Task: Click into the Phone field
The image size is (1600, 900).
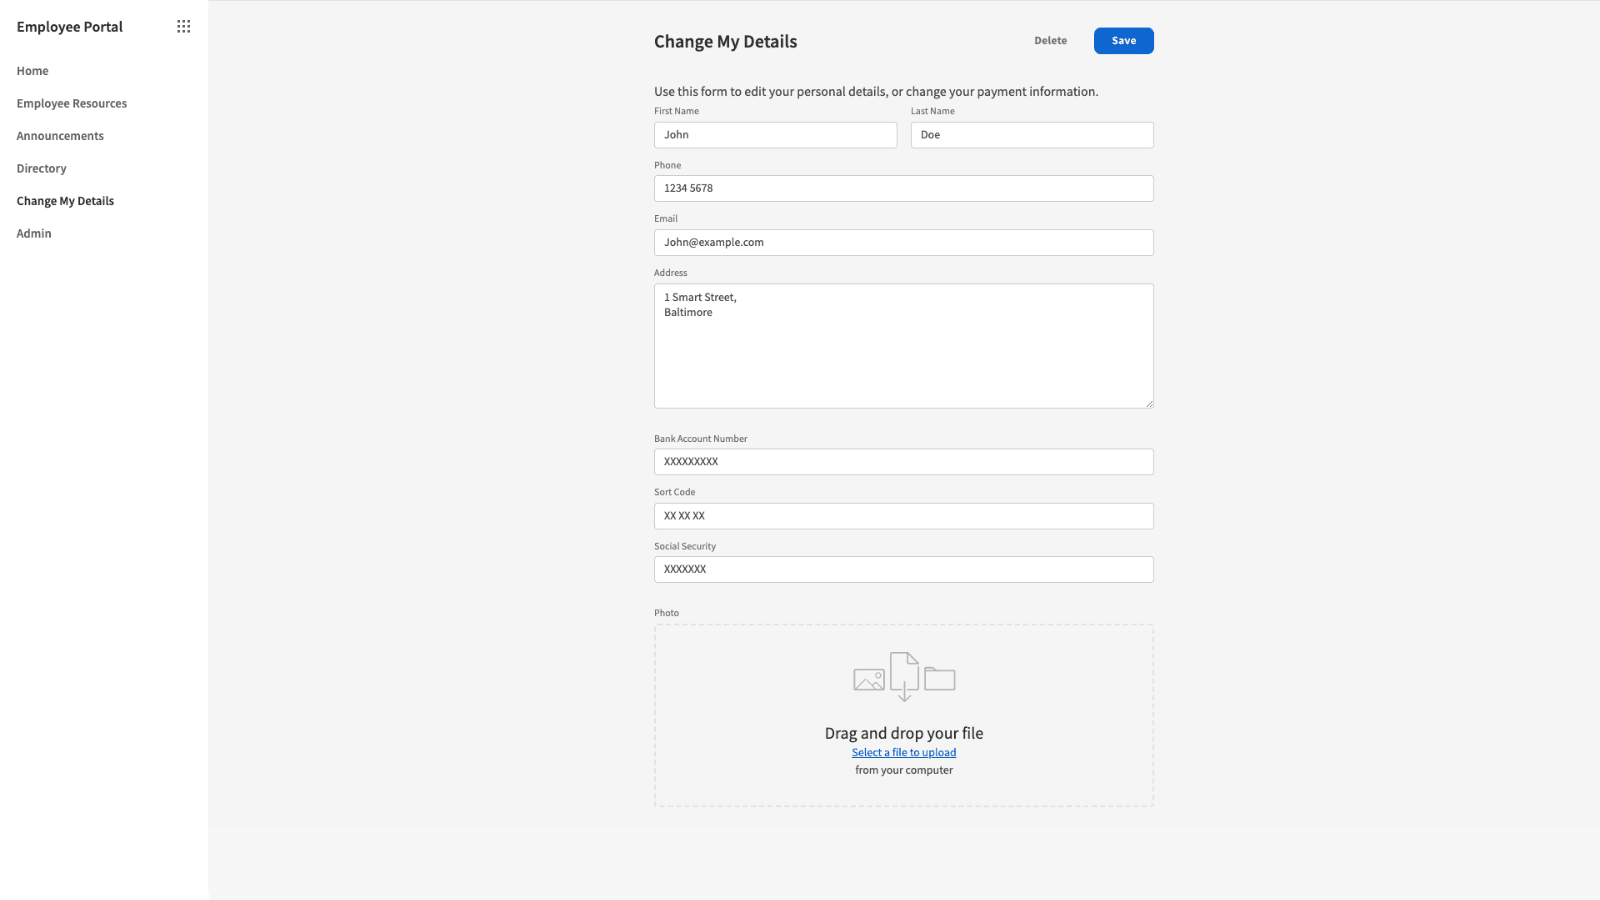Action: click(x=904, y=189)
